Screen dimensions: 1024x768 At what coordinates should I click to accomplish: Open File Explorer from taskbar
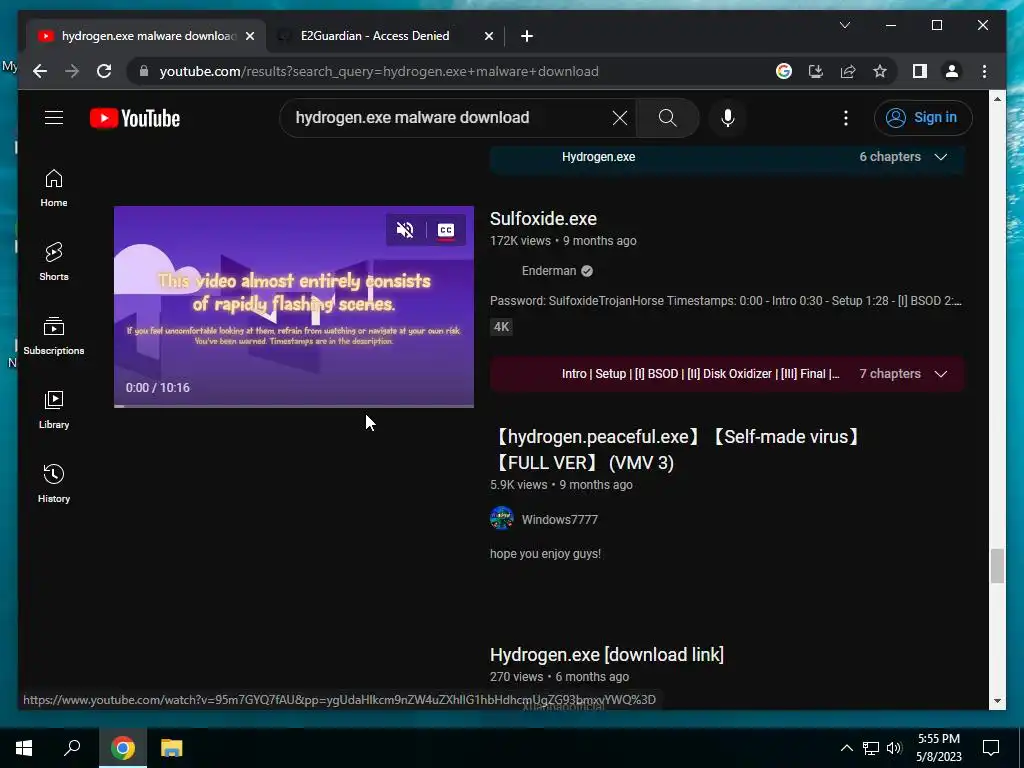(171, 748)
